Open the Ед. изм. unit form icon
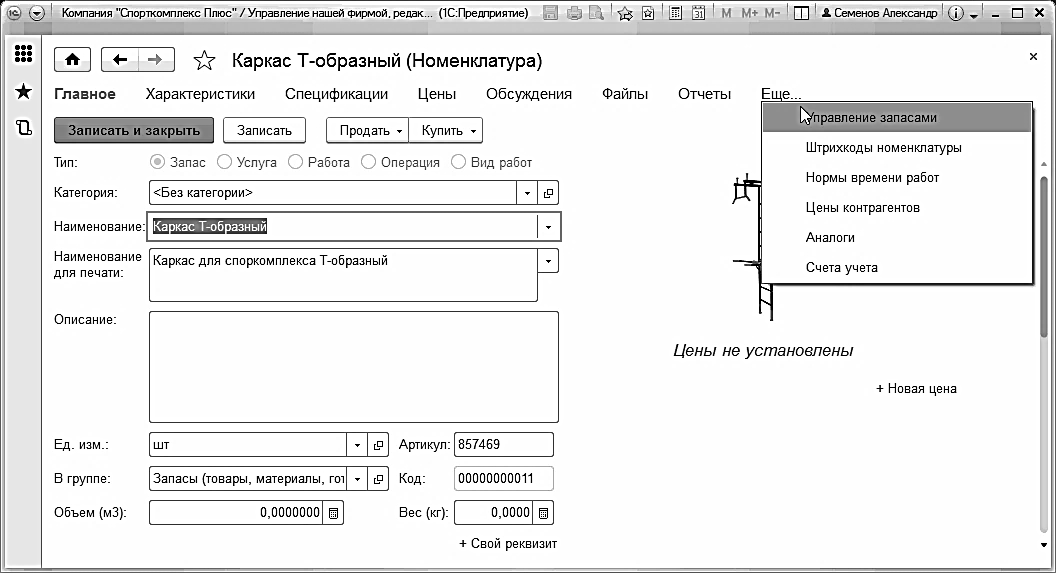The image size is (1056, 573). pyautogui.click(x=378, y=444)
